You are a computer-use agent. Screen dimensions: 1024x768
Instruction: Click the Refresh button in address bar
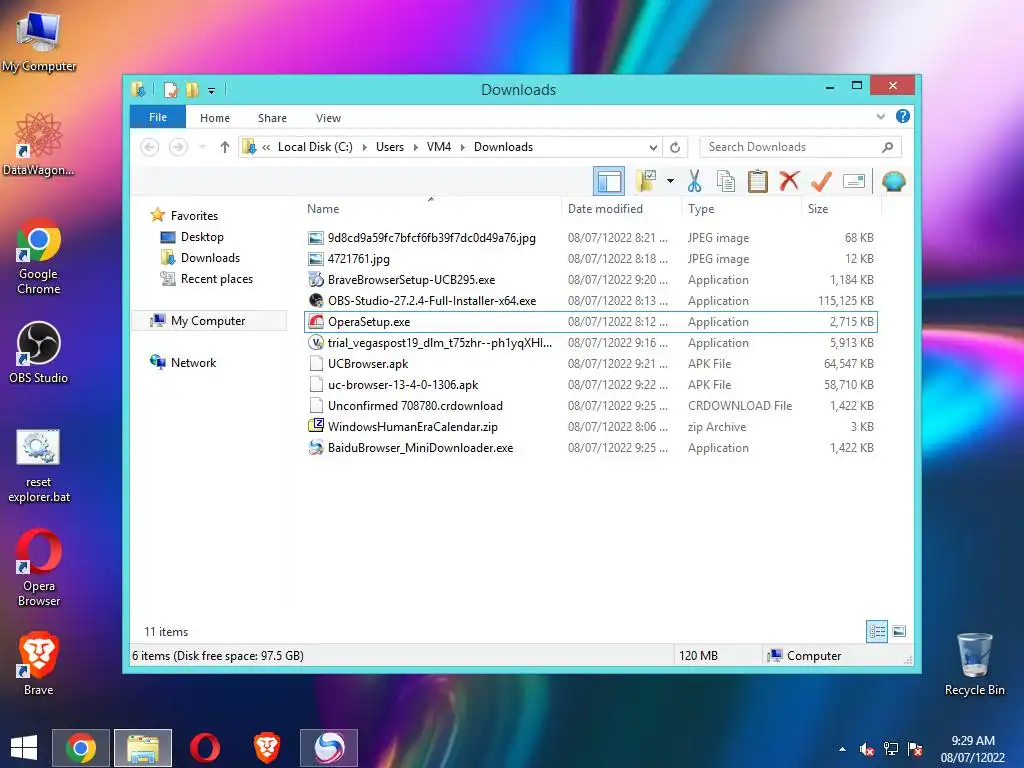(x=675, y=147)
